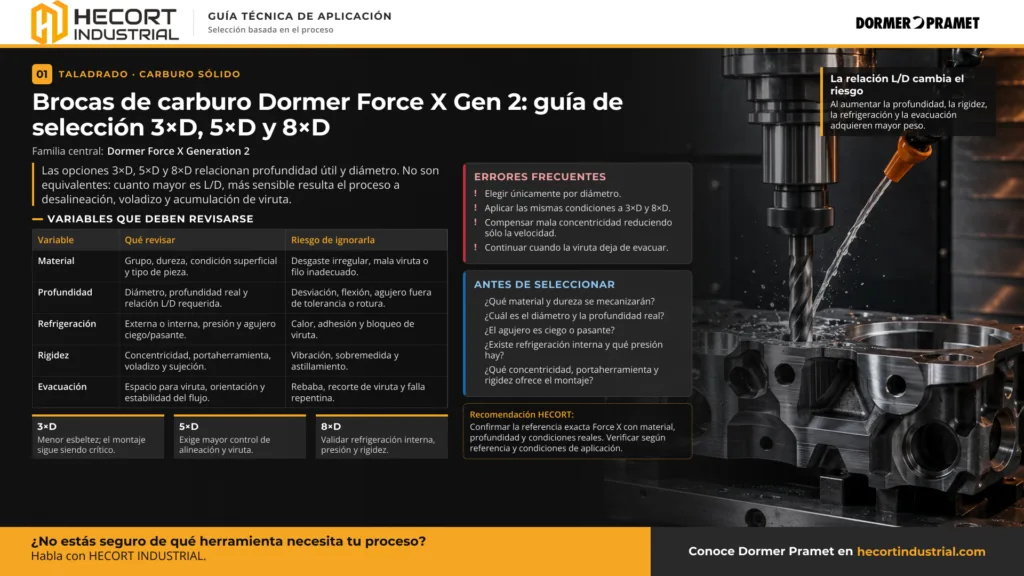The width and height of the screenshot is (1024, 576).
Task: Click the Material row label
Action: 56,261
